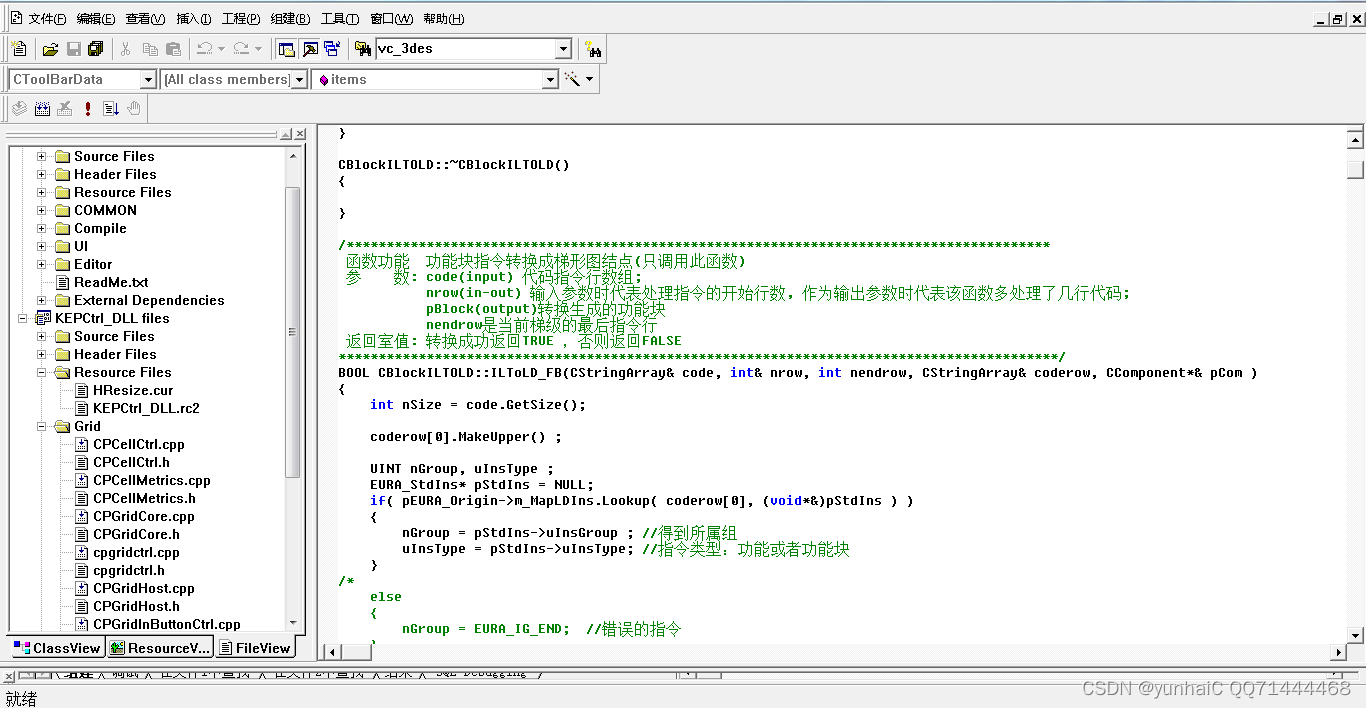The height and width of the screenshot is (708, 1366).
Task: Open the 窗口(W) menu
Action: (391, 19)
